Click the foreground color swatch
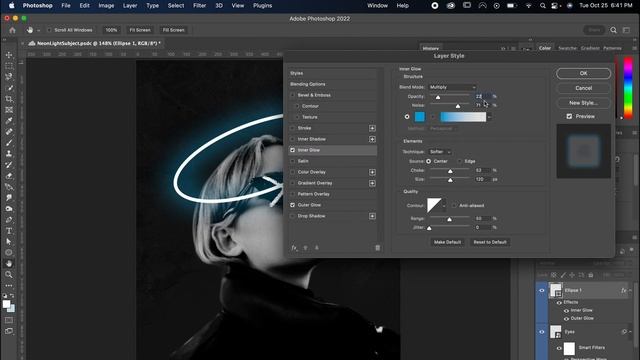This screenshot has height=360, width=640. 6,304
